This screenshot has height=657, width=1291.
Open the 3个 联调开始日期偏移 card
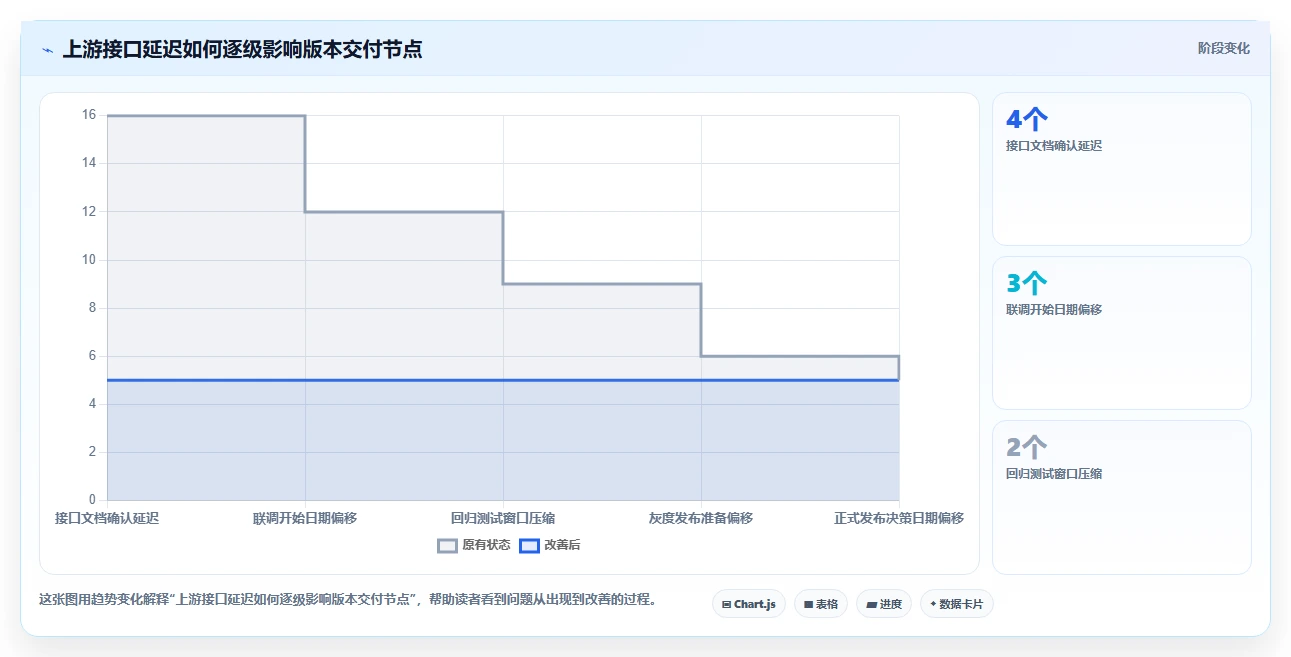[x=1121, y=333]
